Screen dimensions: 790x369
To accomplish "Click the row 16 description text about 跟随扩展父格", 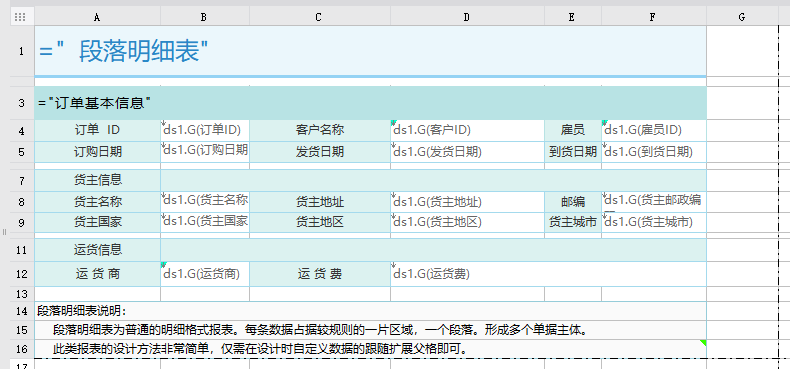I will 370,348.
